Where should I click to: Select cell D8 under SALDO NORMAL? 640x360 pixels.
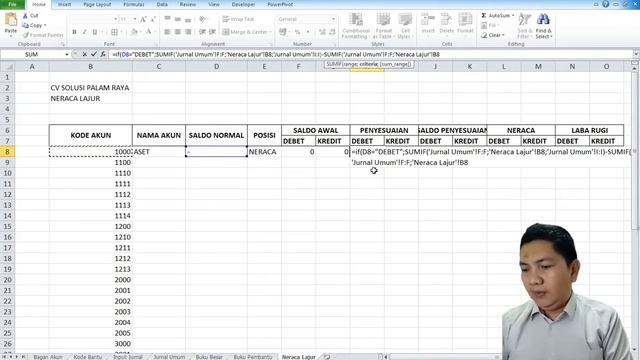pyautogui.click(x=216, y=151)
